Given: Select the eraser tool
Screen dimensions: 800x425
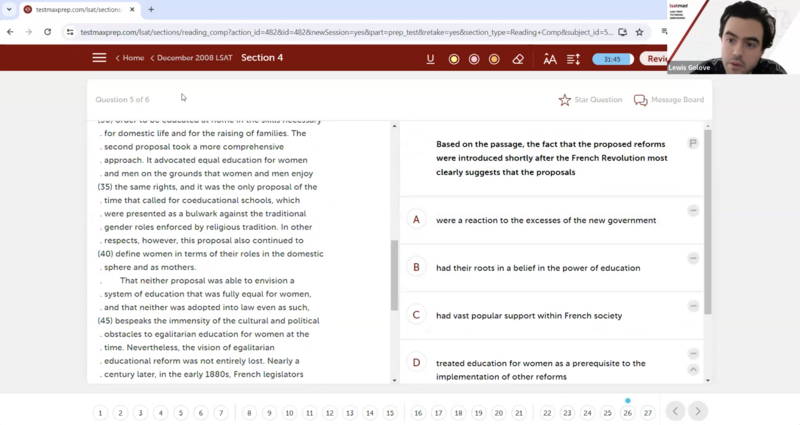Looking at the screenshot, I should pos(517,59).
